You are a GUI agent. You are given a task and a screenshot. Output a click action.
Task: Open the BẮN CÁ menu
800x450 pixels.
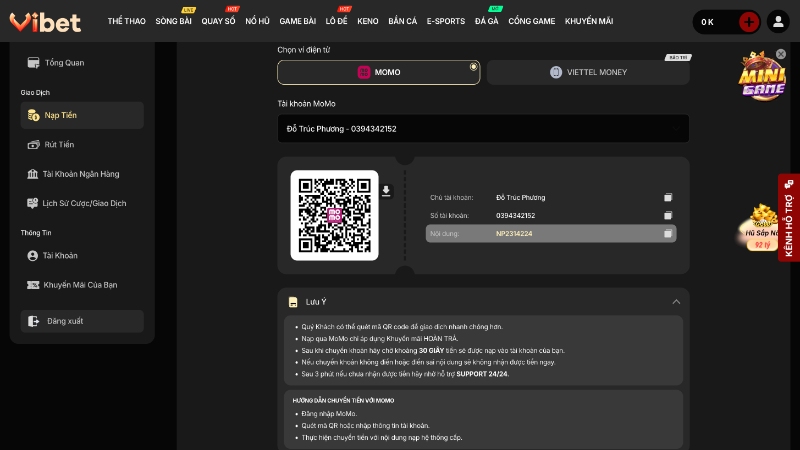pyautogui.click(x=403, y=21)
